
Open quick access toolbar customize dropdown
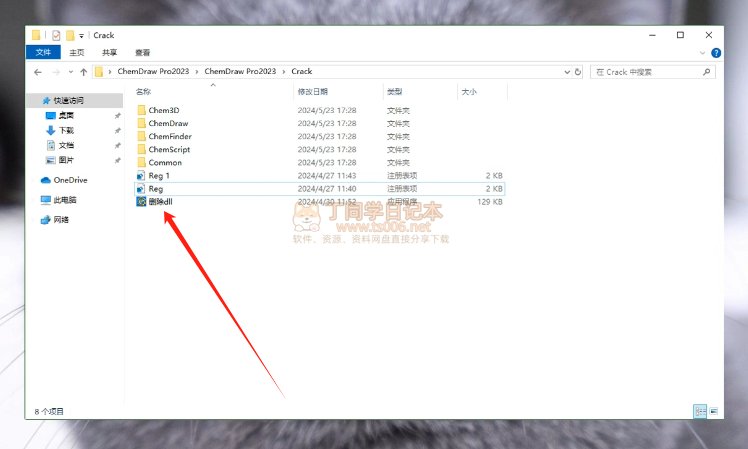click(x=82, y=36)
